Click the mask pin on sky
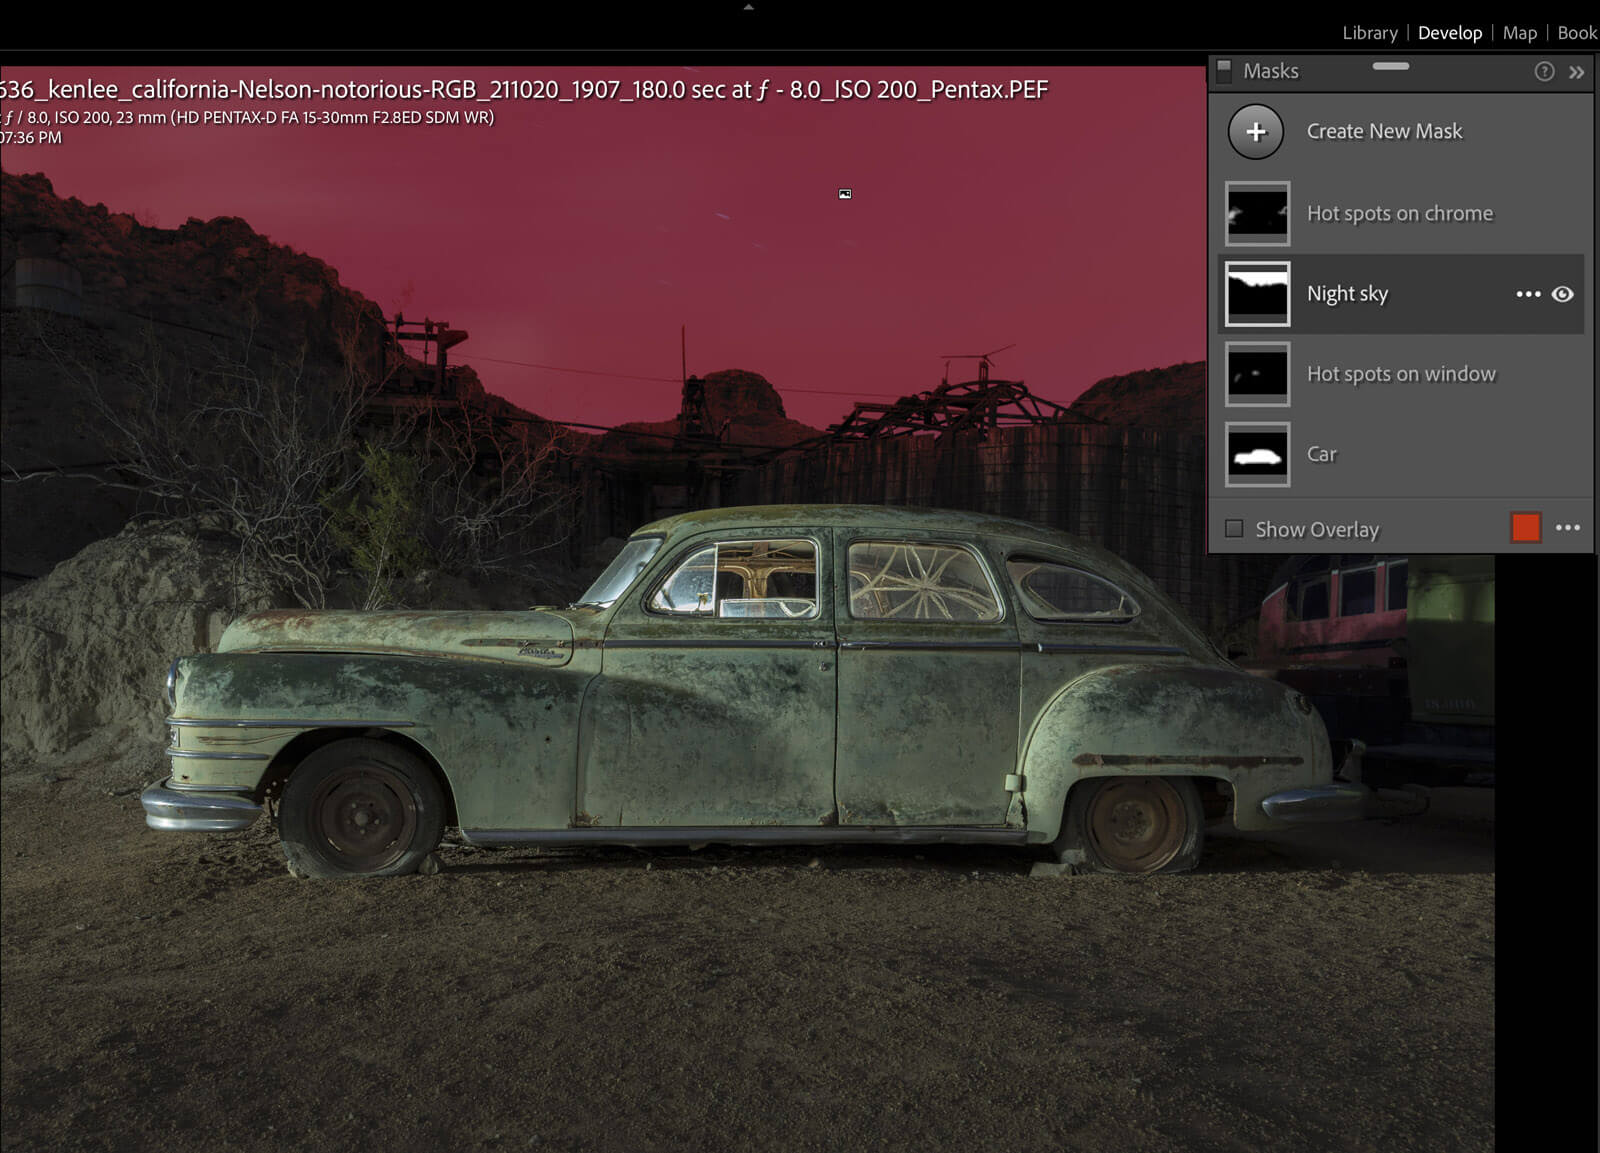This screenshot has width=1600, height=1153. click(x=845, y=194)
